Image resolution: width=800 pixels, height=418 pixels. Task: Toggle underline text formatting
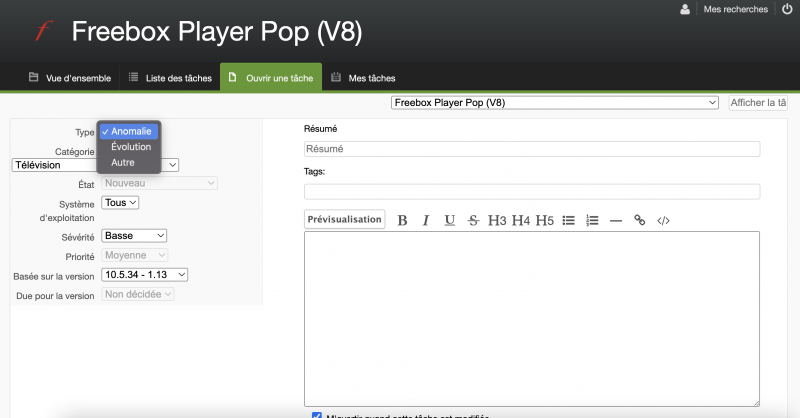pyautogui.click(x=449, y=220)
